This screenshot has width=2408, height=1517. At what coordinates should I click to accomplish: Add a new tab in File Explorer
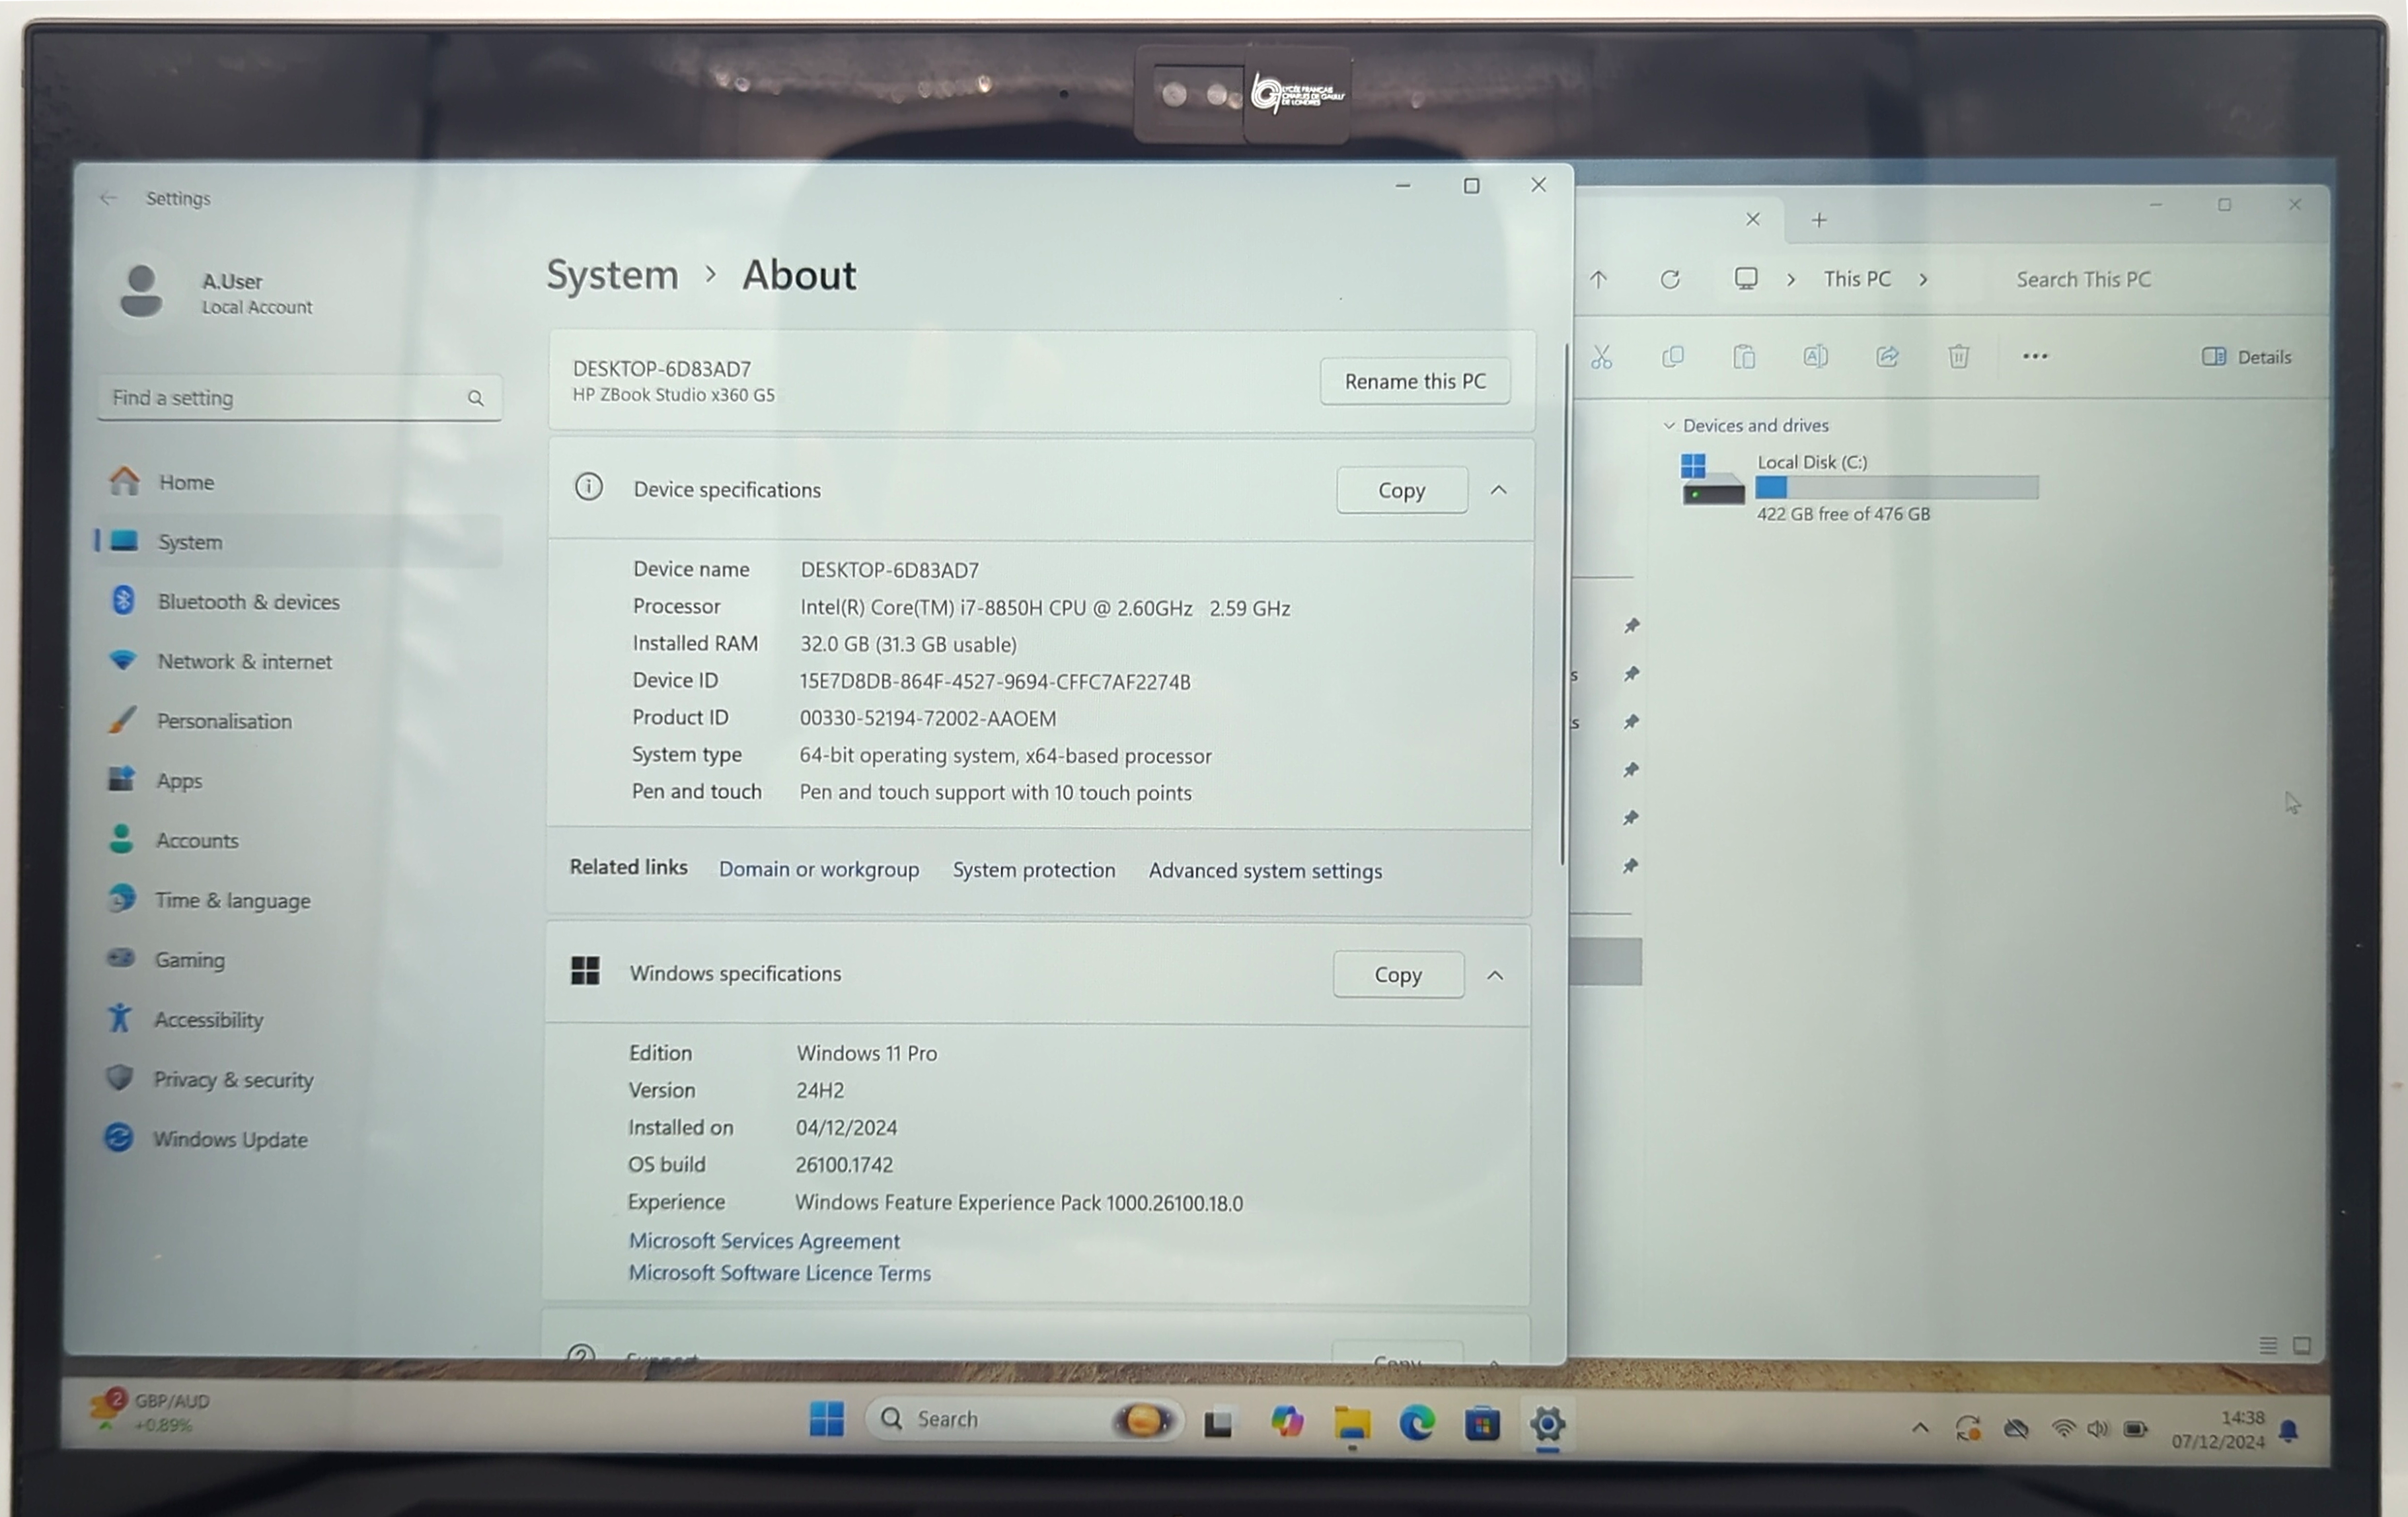pos(1819,220)
